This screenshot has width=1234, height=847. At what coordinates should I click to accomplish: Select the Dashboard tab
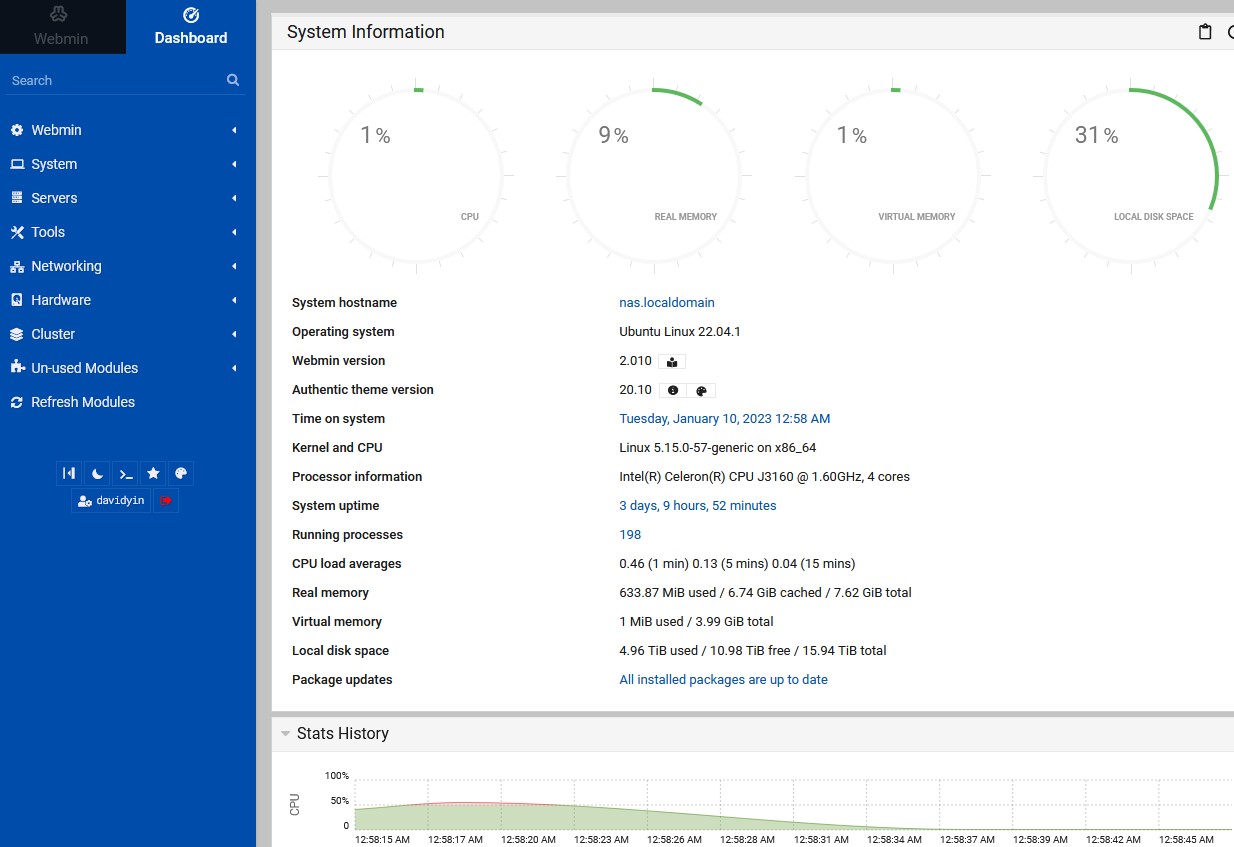click(190, 27)
